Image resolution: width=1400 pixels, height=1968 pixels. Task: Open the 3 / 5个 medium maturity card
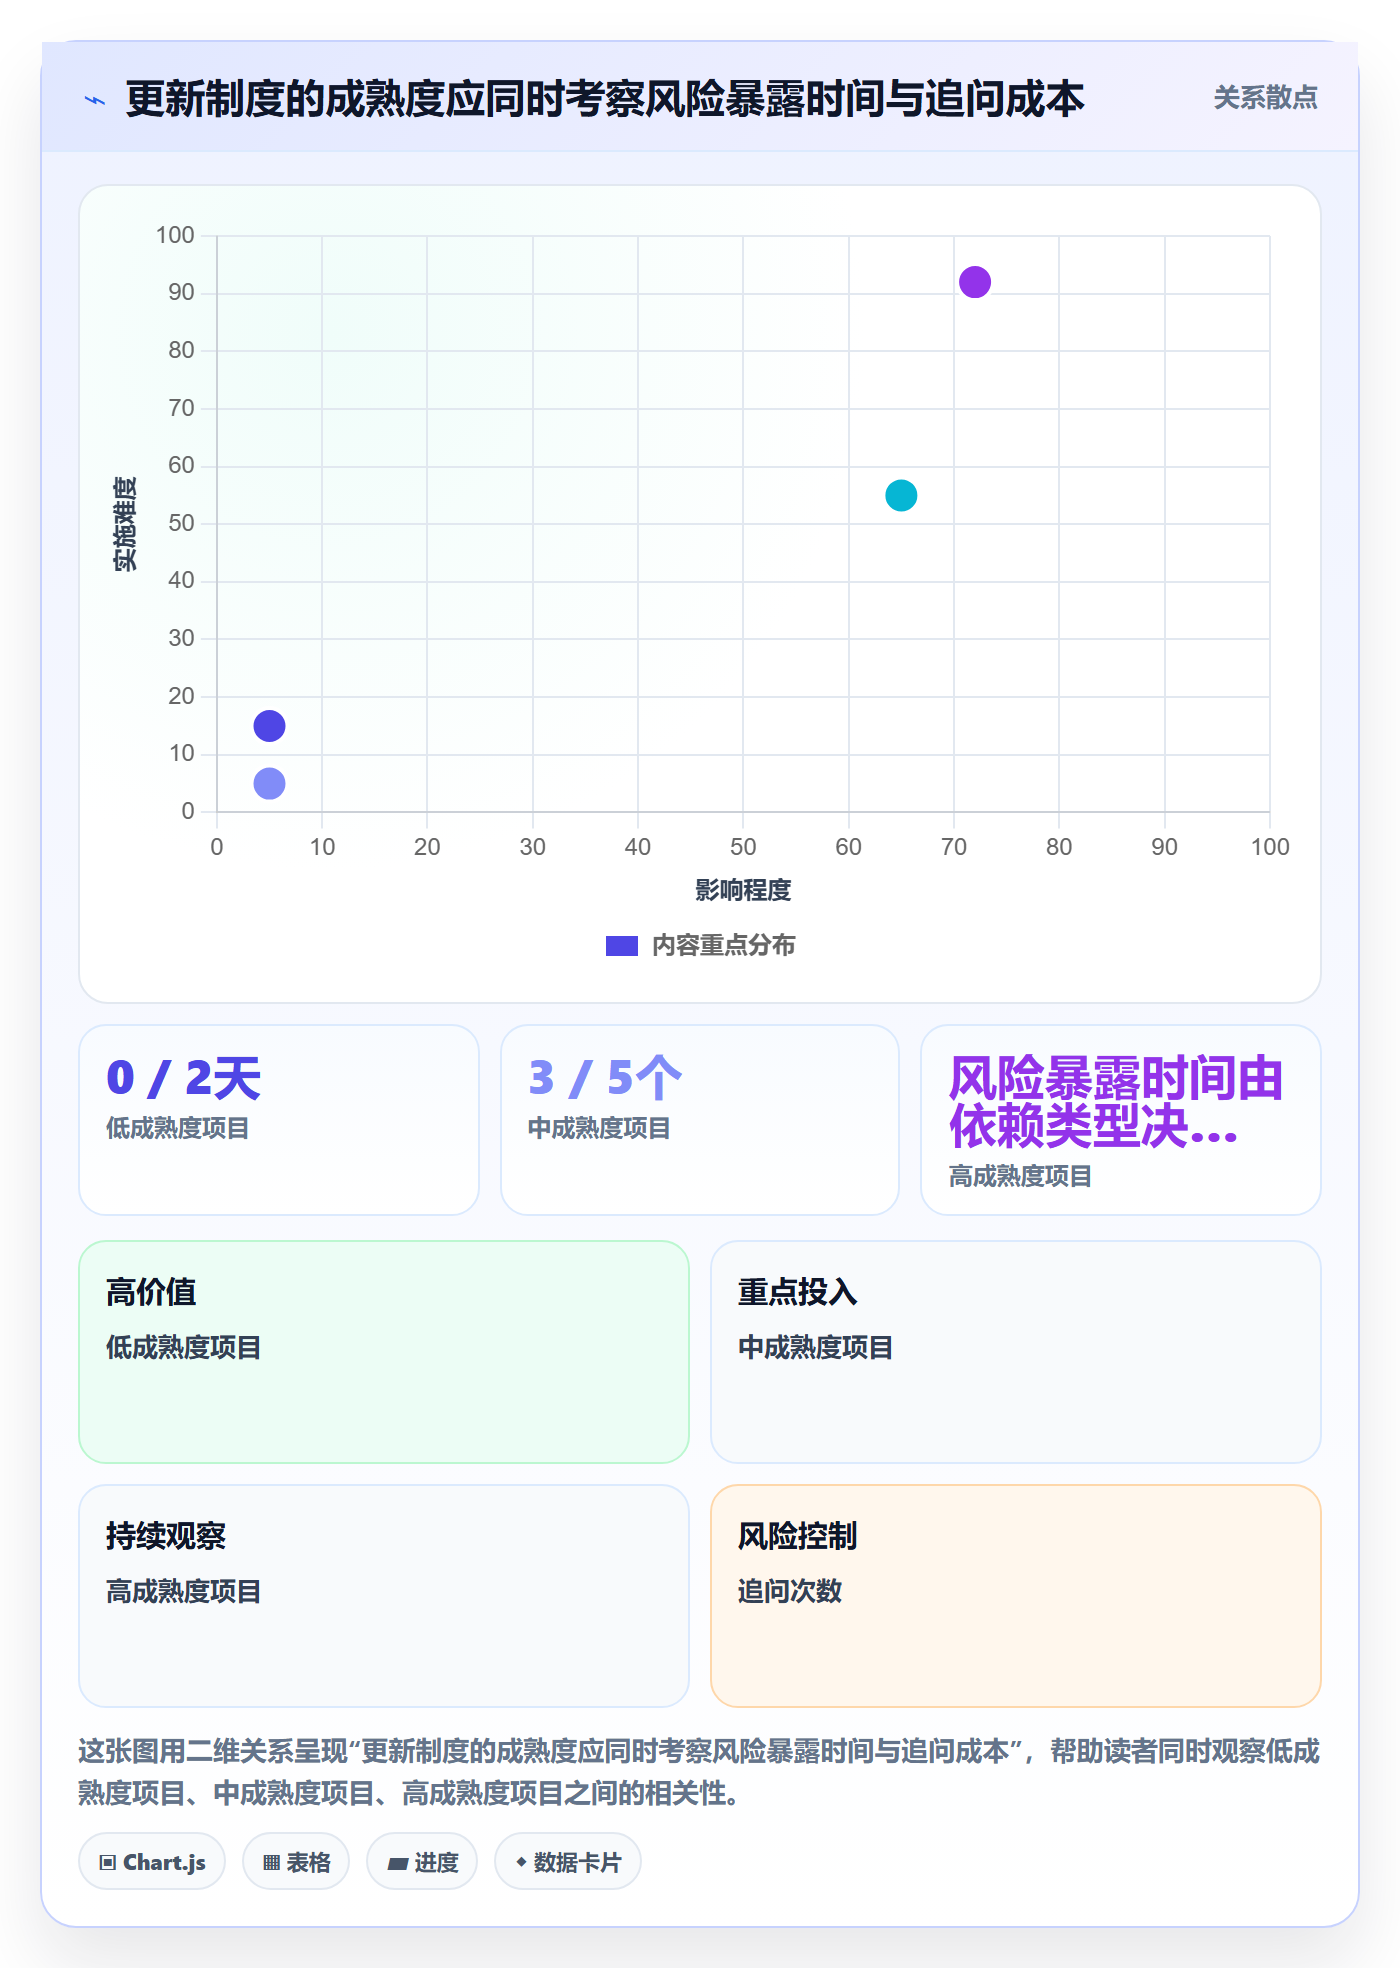tap(700, 1120)
